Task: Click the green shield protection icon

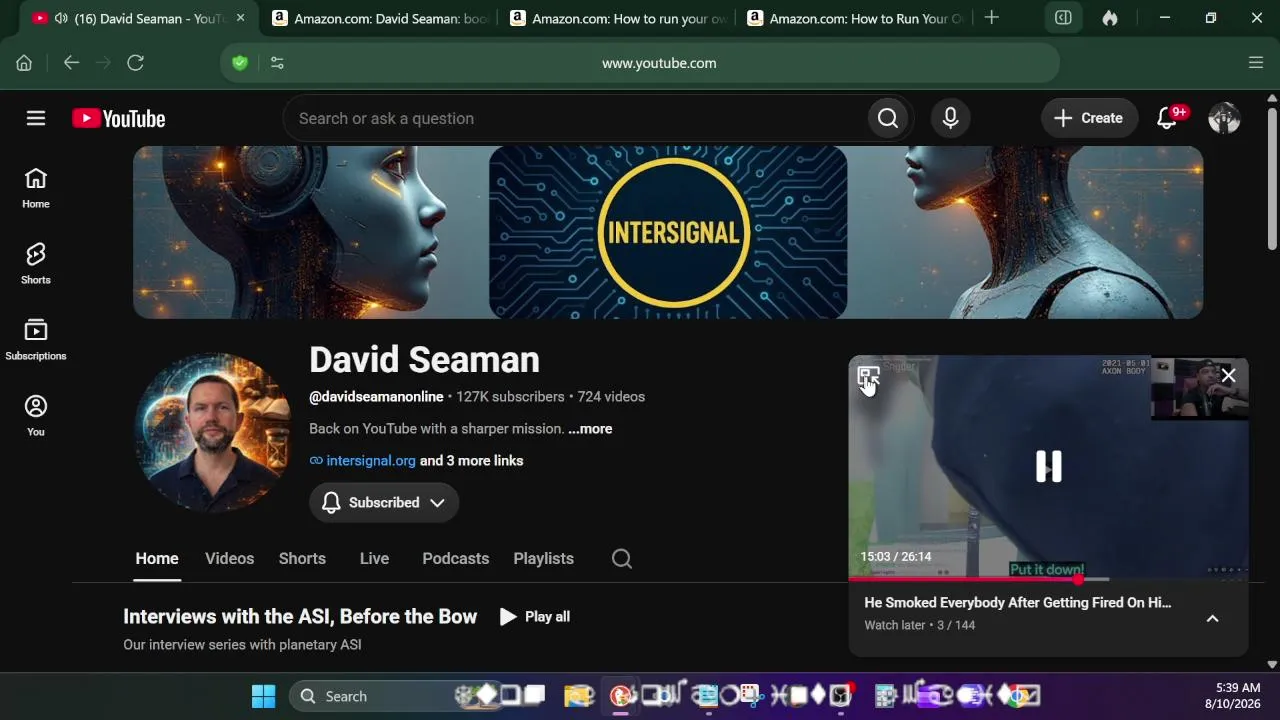Action: [x=240, y=63]
